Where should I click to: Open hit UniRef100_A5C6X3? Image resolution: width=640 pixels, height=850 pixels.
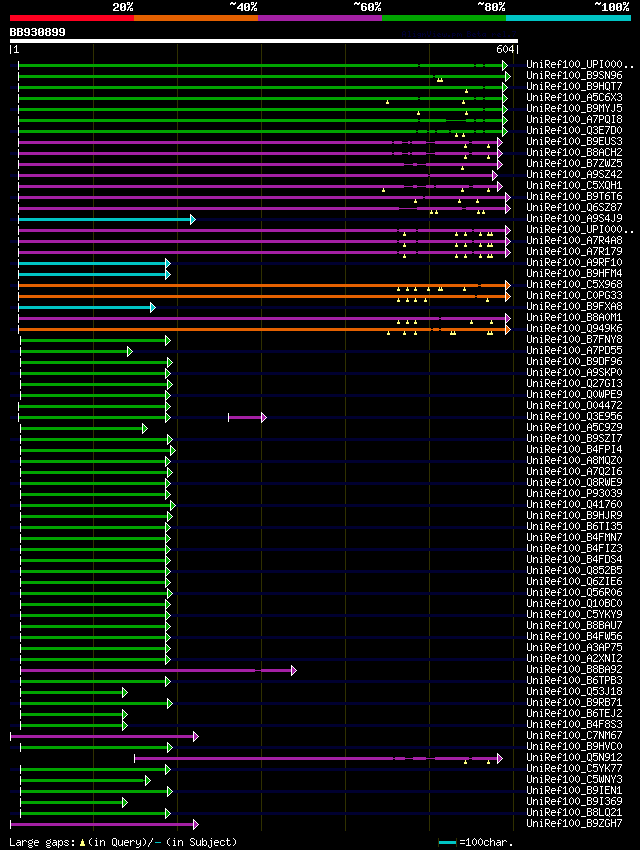coord(574,98)
